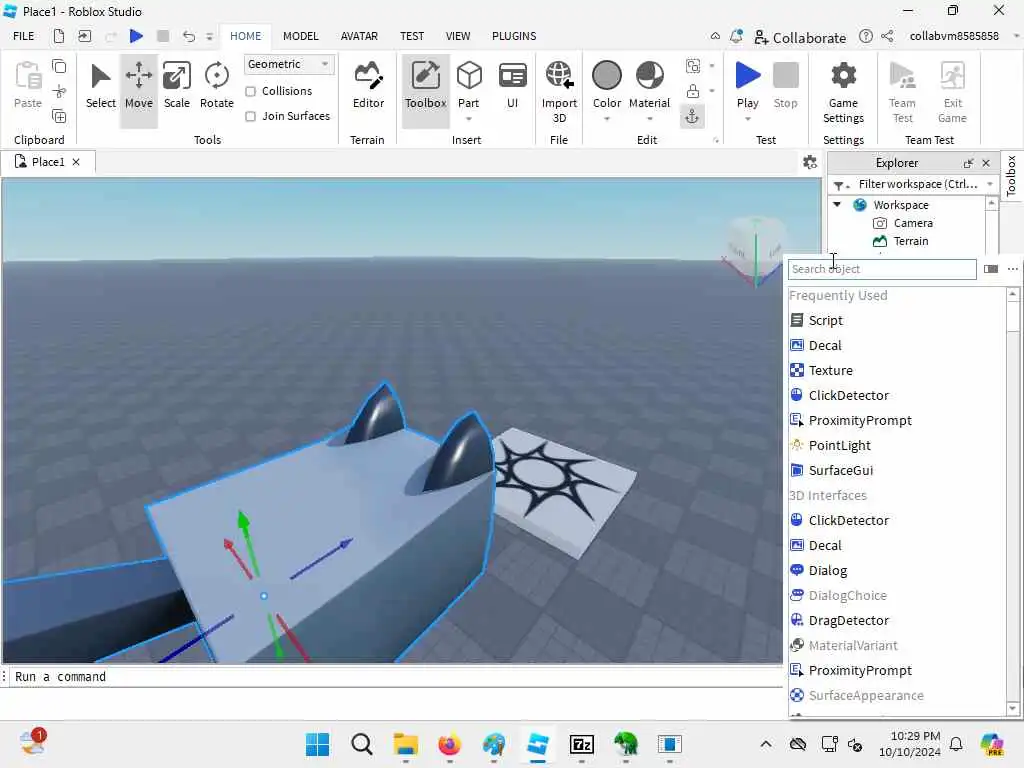Click the Group icon in Edit section
The height and width of the screenshot is (768, 1024).
693,65
